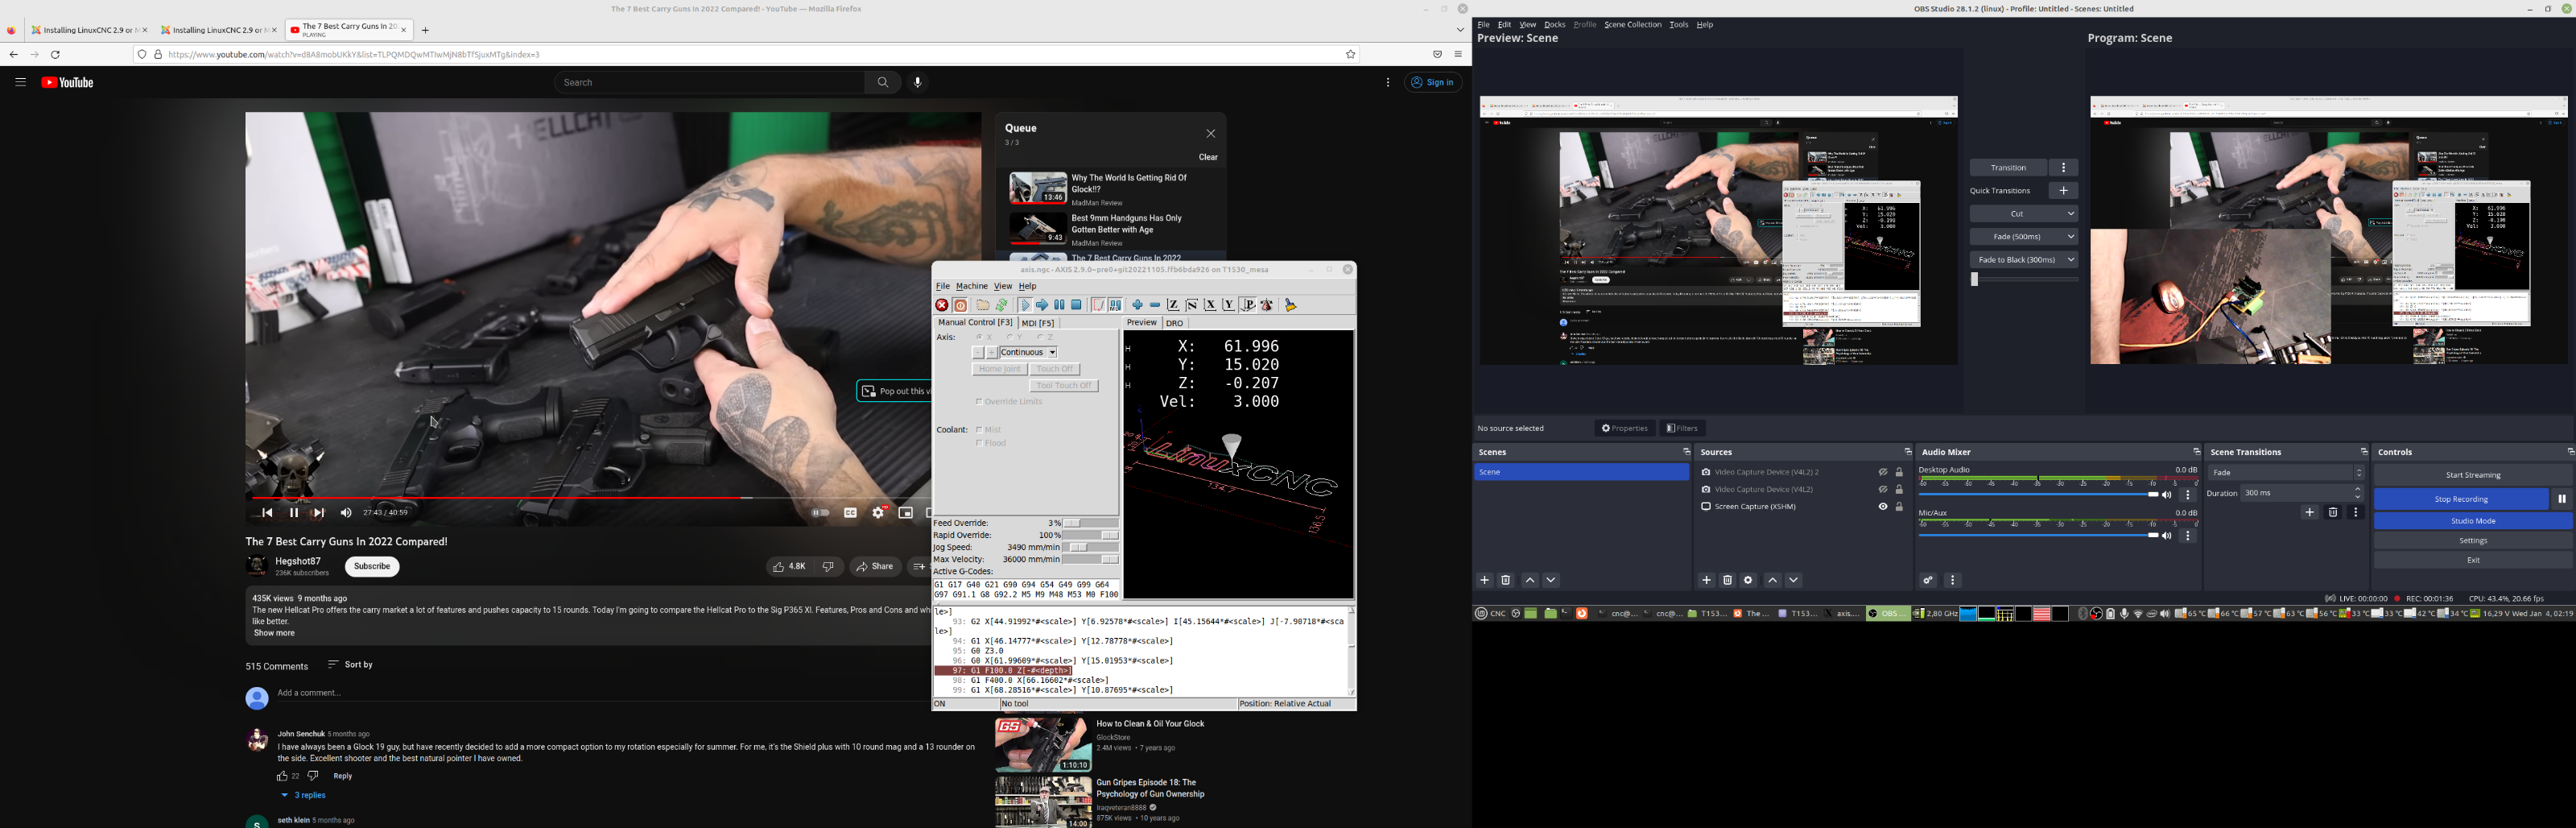Image resolution: width=2576 pixels, height=828 pixels.
Task: Adjust the Feed Override slider in AXIS
Action: 1091,523
